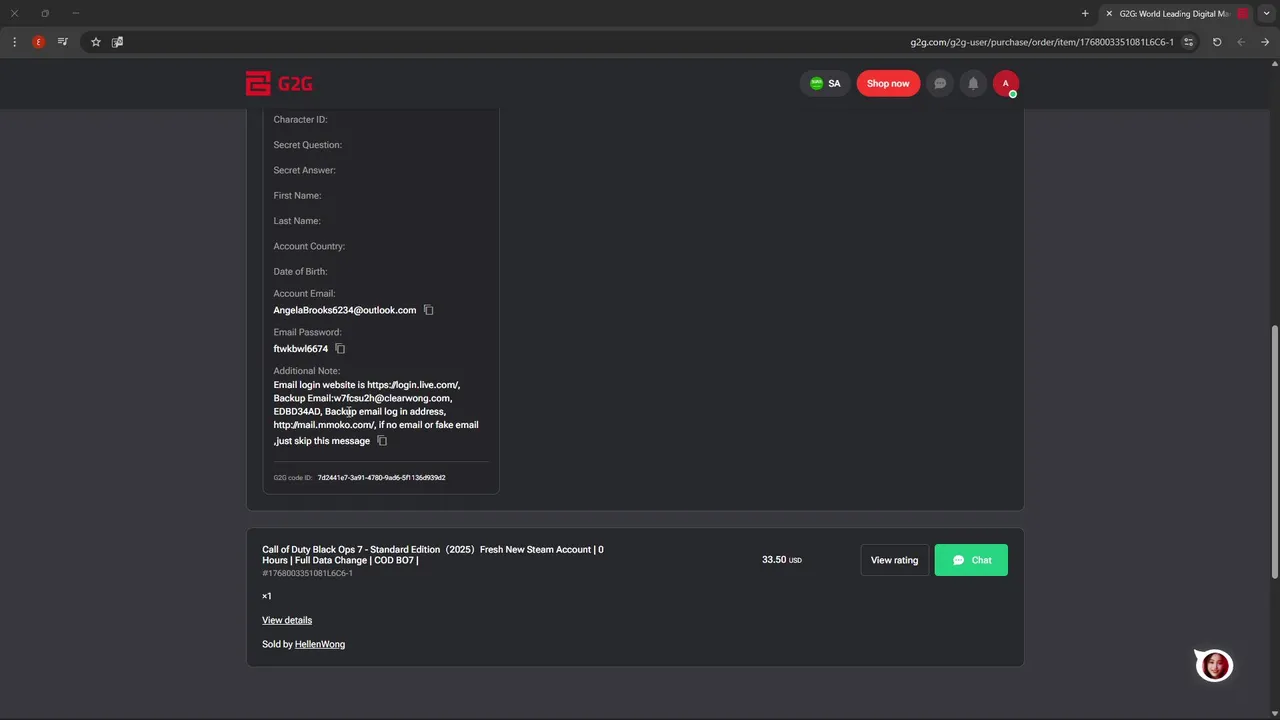
Task: Click the Account Country label
Action: pyautogui.click(x=309, y=246)
